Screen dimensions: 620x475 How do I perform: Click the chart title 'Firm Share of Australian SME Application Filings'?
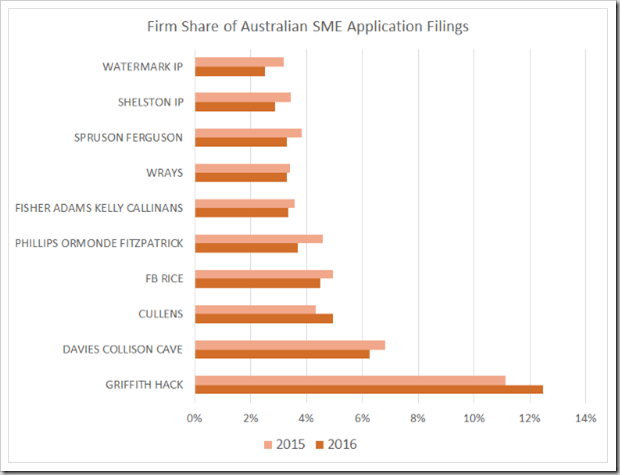(x=308, y=26)
